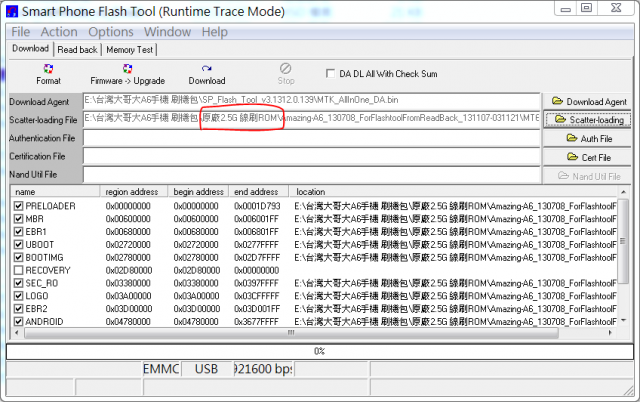Viewport: 640px width, 402px height.
Task: Open the Window menu
Action: pyautogui.click(x=167, y=32)
